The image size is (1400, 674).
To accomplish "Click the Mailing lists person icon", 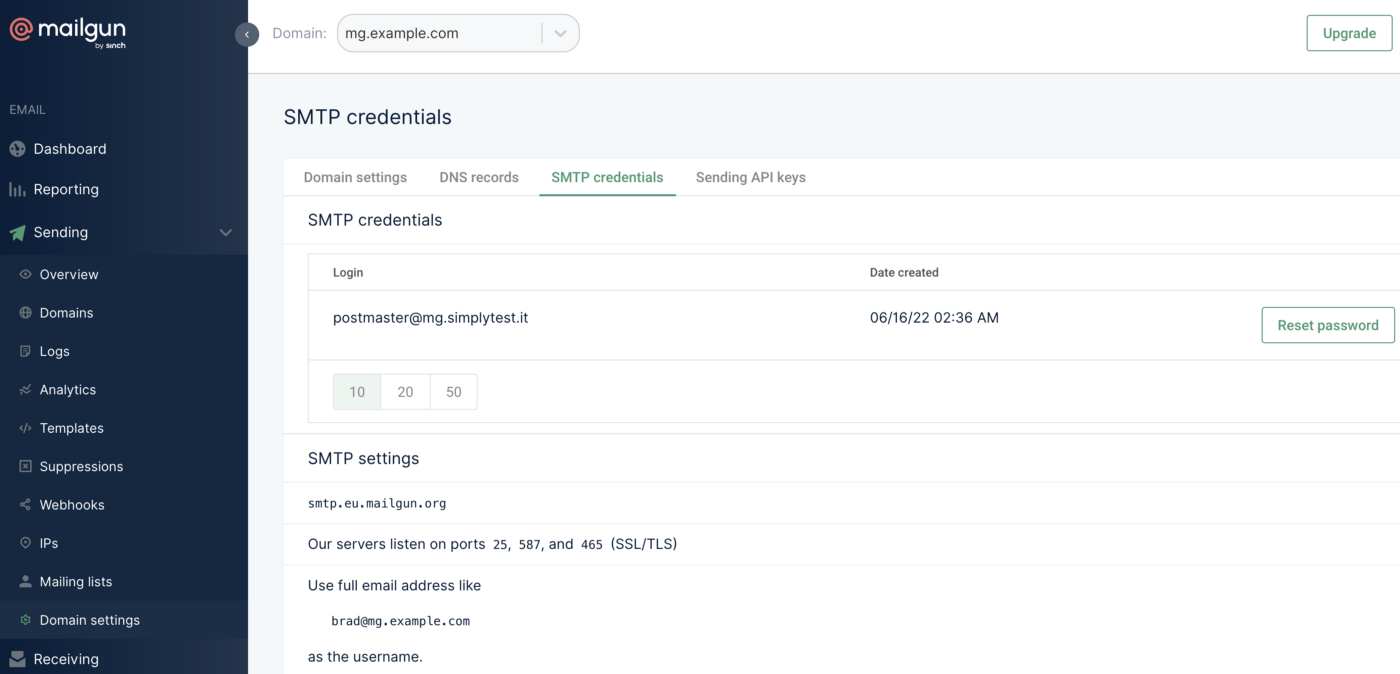I will [x=26, y=582].
